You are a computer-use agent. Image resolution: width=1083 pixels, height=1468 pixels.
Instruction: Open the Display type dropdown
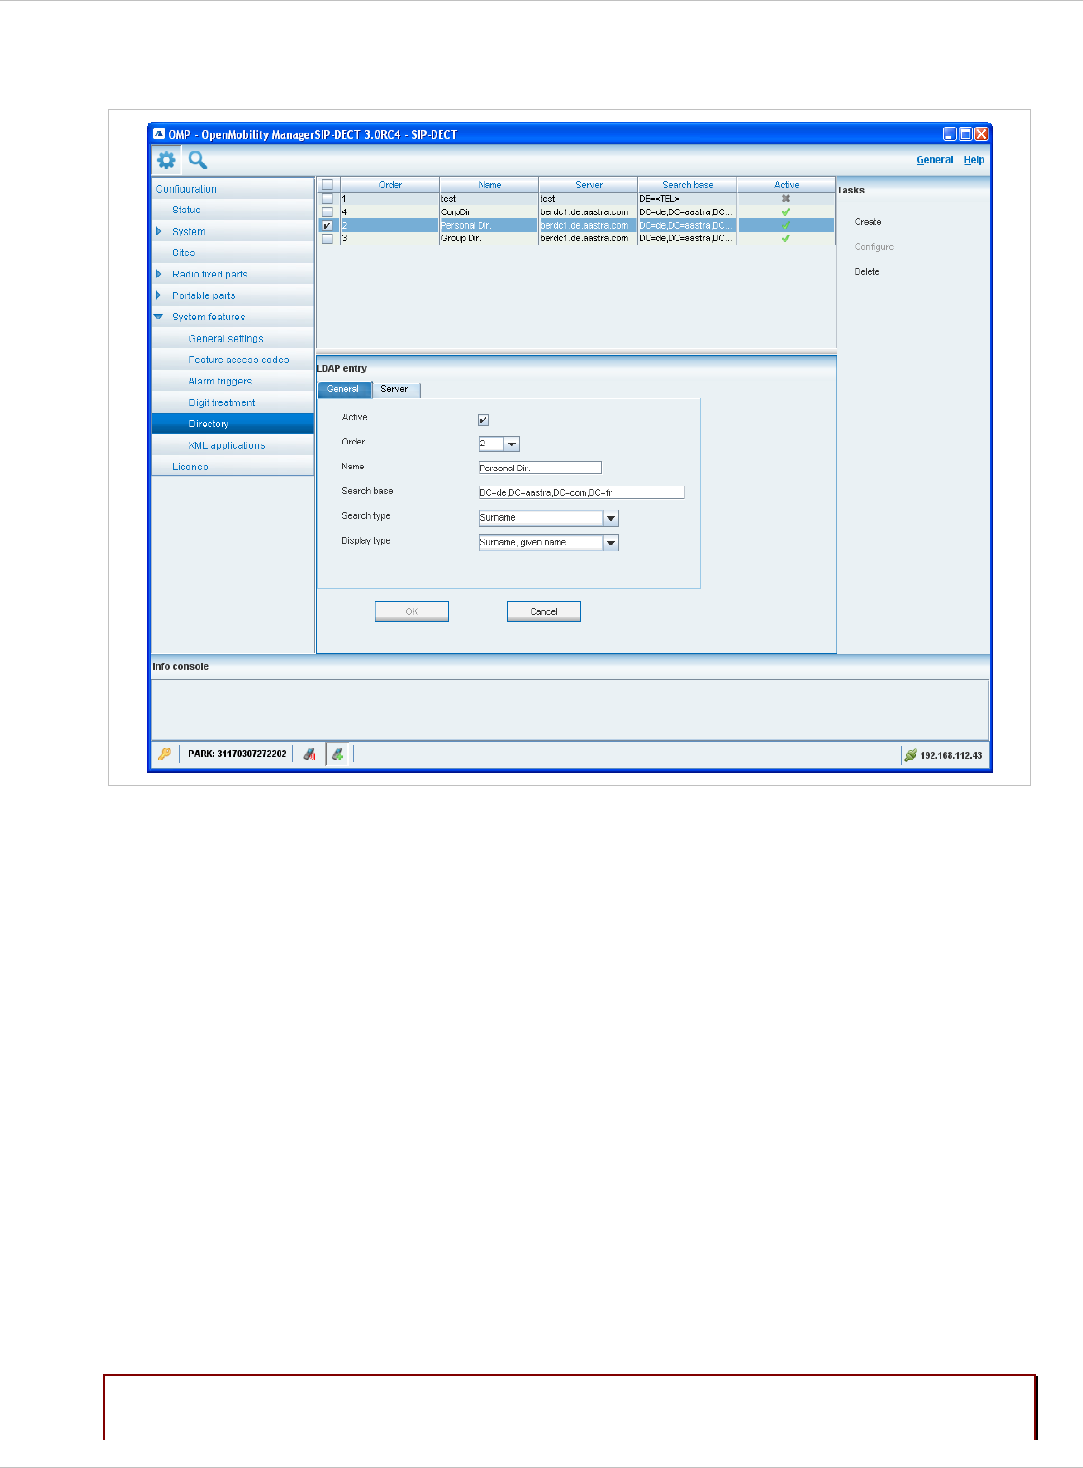pos(611,543)
